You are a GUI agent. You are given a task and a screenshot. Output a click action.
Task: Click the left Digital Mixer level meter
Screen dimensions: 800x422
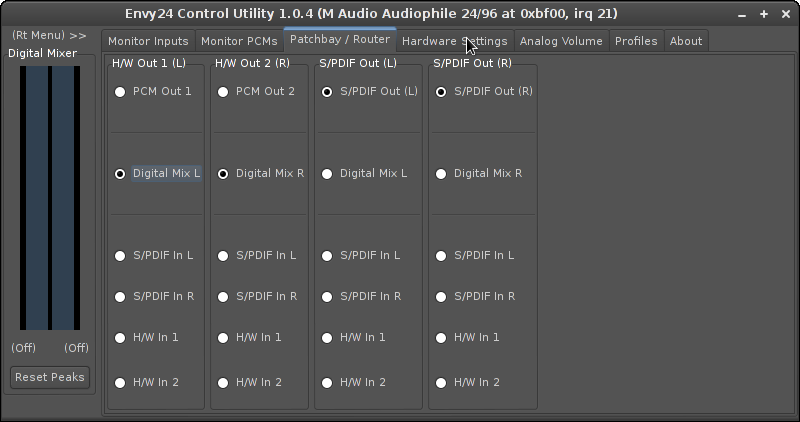(36, 198)
